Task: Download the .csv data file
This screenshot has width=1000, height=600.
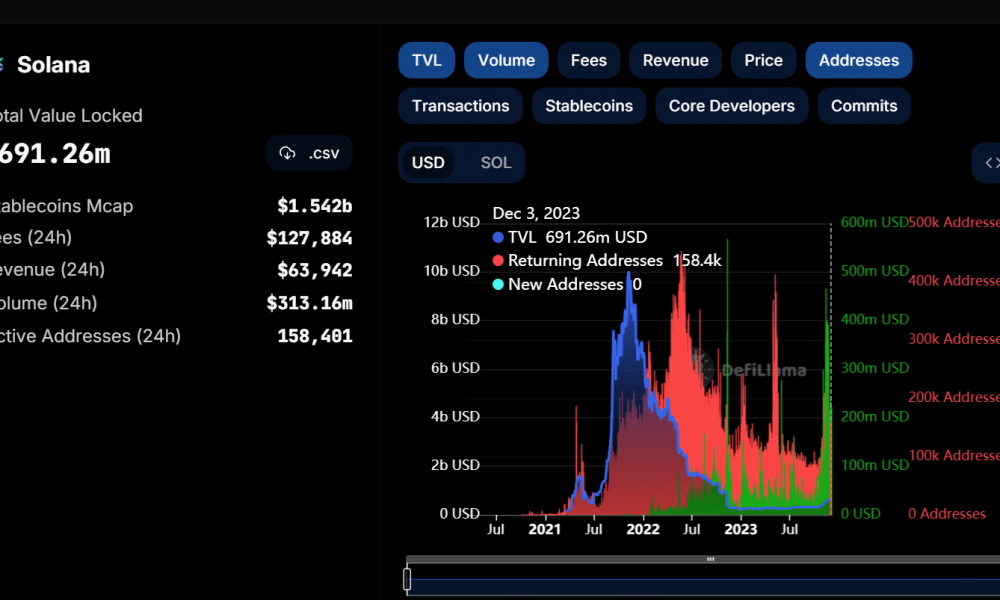Action: pos(309,153)
